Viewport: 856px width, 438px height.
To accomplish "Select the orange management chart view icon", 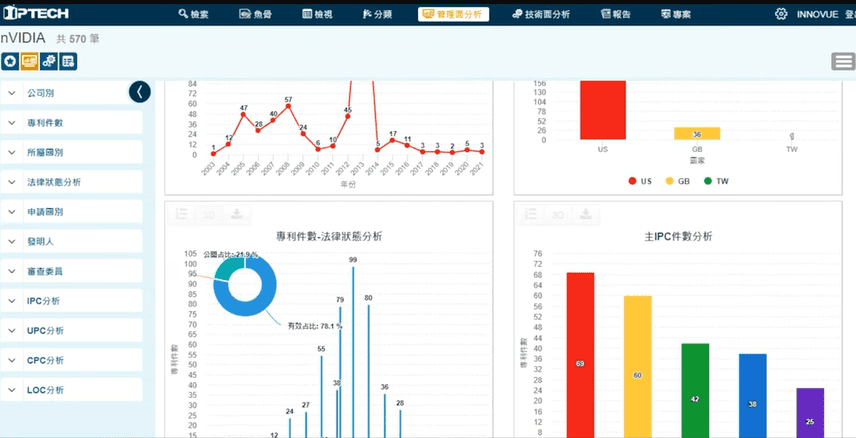I will tap(29, 61).
